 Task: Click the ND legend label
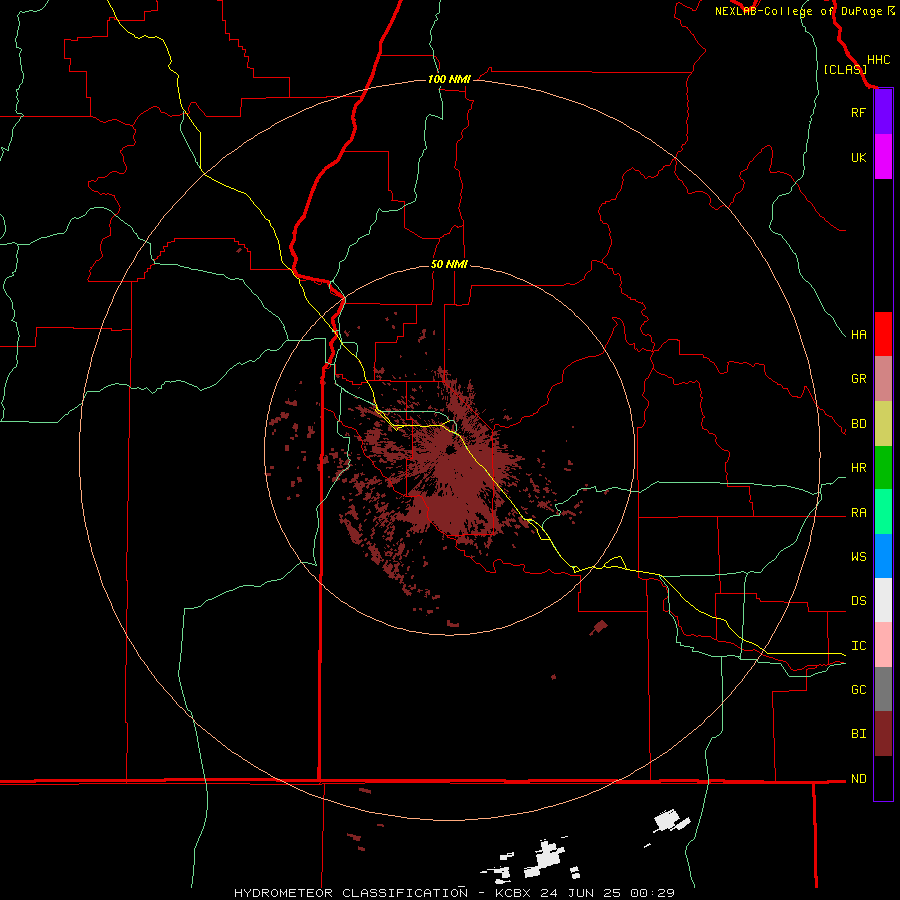858,779
